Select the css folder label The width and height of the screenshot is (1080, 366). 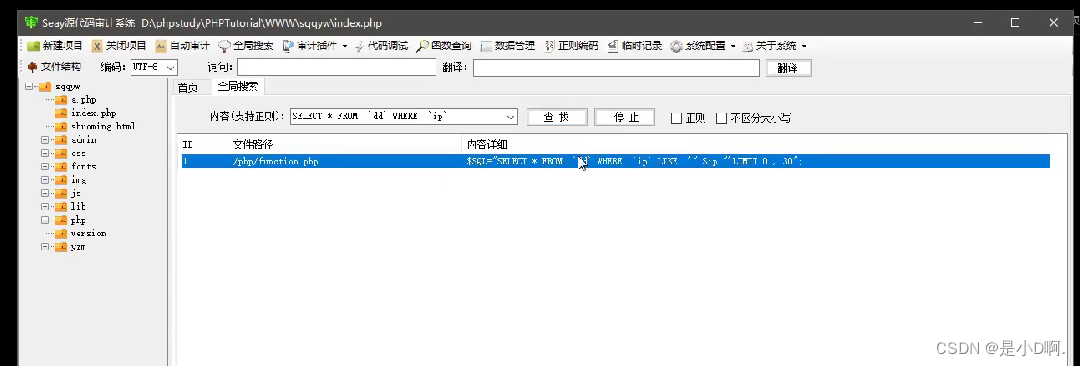pos(78,153)
